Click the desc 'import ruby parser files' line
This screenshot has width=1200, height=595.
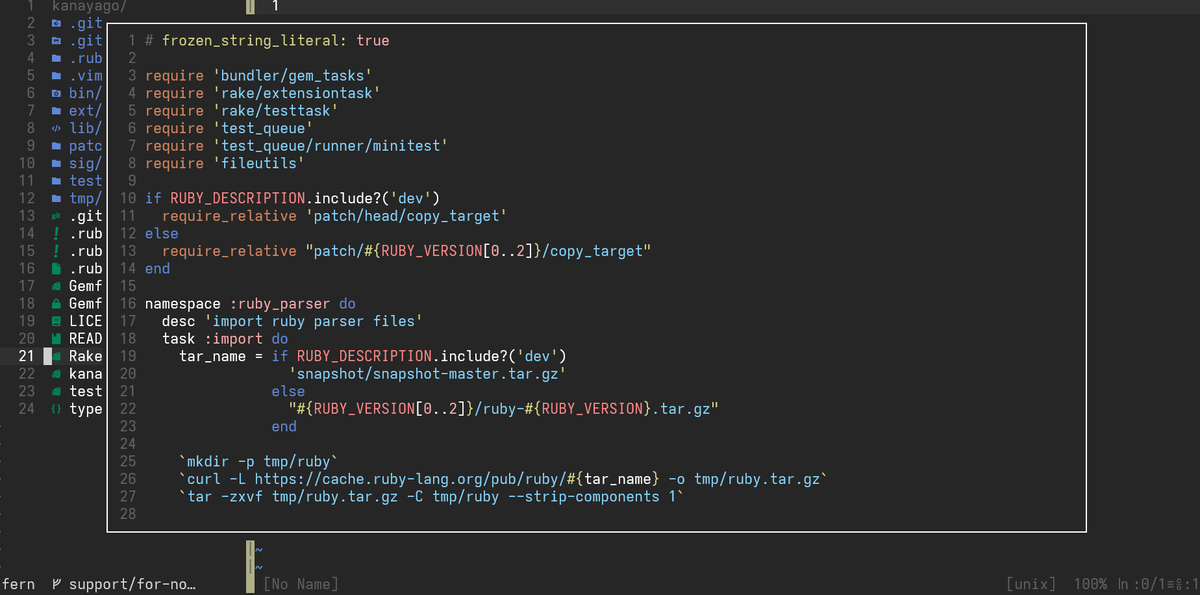click(x=292, y=321)
